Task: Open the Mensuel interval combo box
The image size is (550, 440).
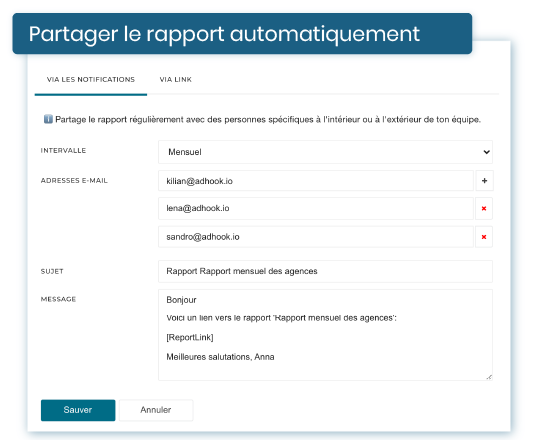Action: (x=325, y=152)
